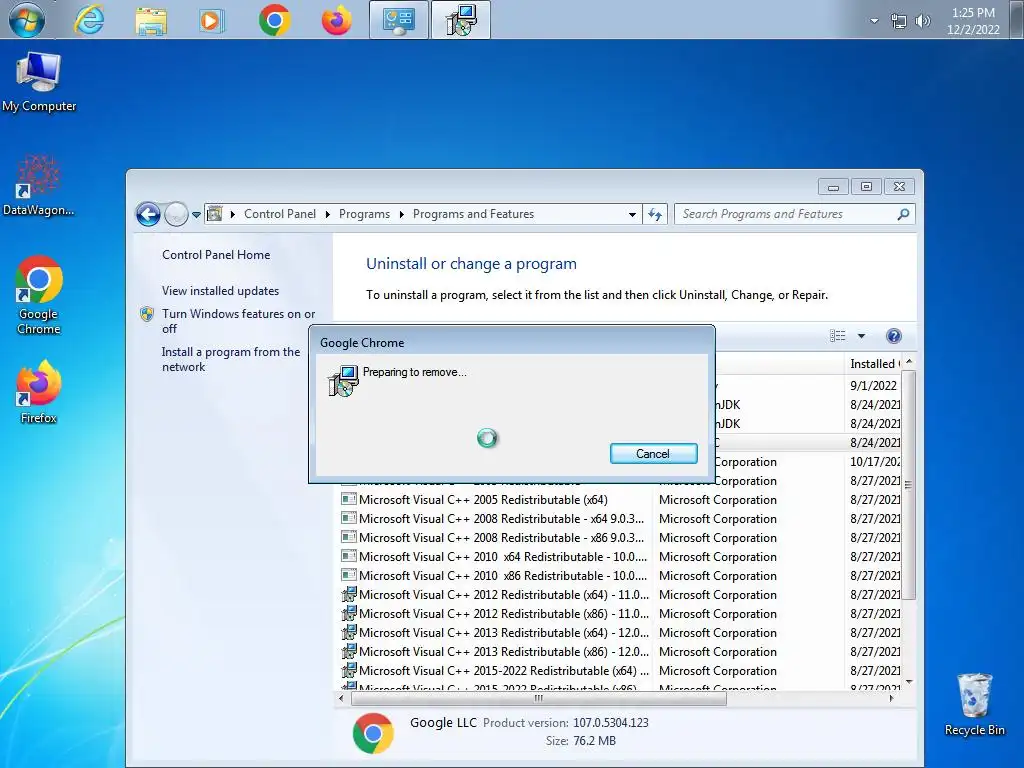This screenshot has height=768, width=1024.
Task: Open the view options dropdown arrow
Action: [861, 336]
